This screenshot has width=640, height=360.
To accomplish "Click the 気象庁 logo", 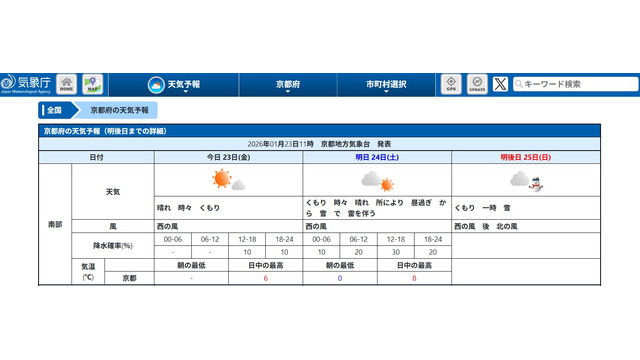I will coord(26,84).
